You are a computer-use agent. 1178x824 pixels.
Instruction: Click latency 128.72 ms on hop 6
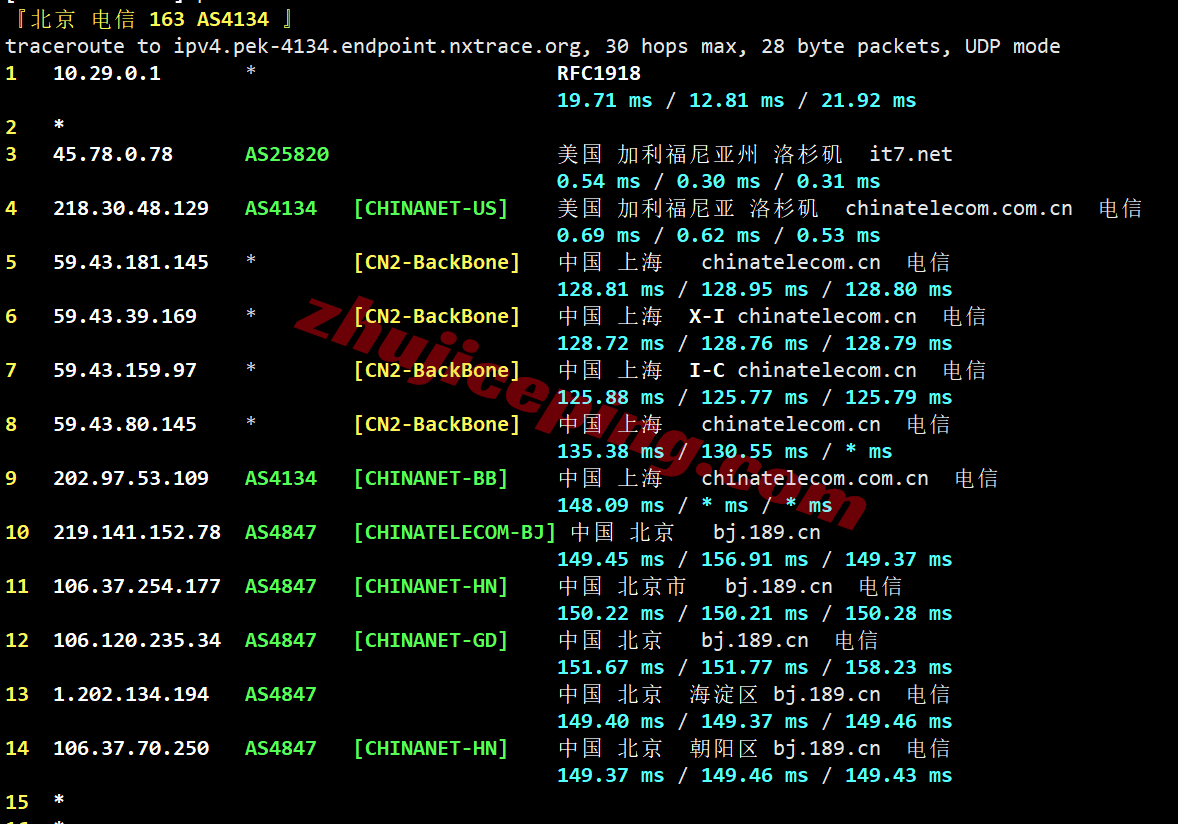pyautogui.click(x=611, y=344)
